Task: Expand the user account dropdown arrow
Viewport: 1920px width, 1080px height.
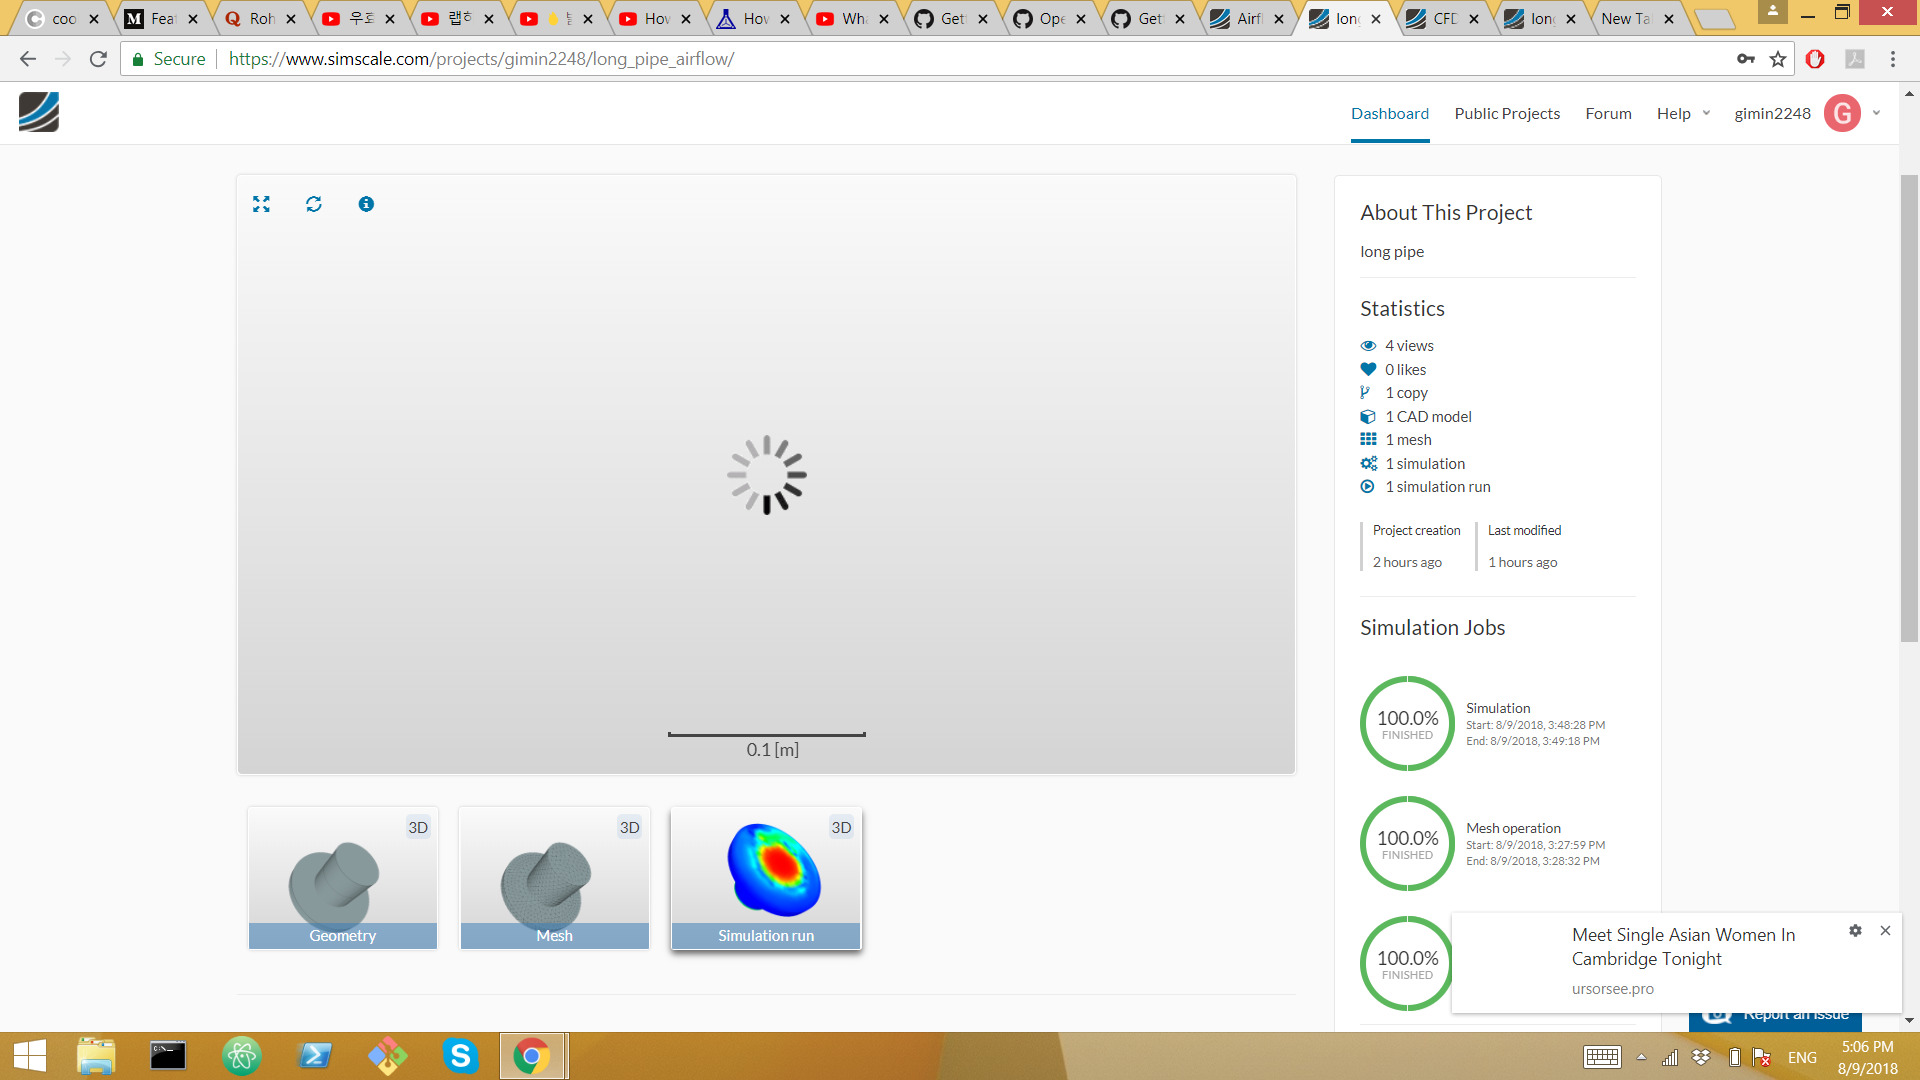Action: [1876, 113]
